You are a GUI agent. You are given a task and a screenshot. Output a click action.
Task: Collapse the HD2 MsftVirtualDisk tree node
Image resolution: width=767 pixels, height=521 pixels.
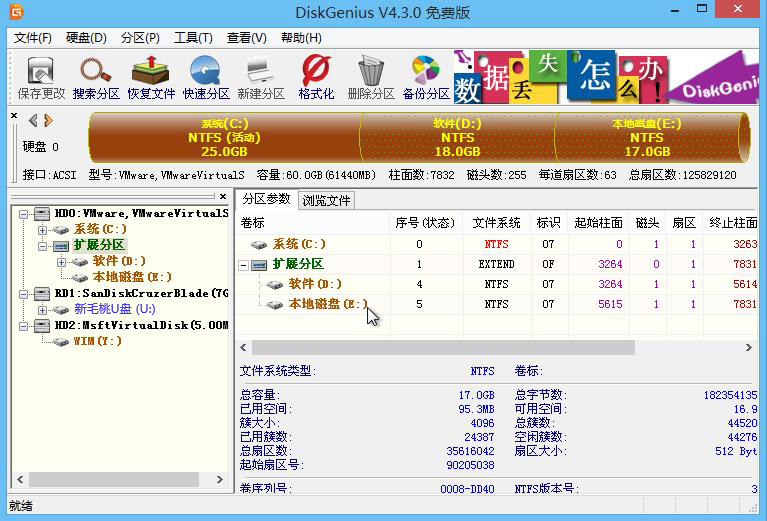tap(23, 326)
